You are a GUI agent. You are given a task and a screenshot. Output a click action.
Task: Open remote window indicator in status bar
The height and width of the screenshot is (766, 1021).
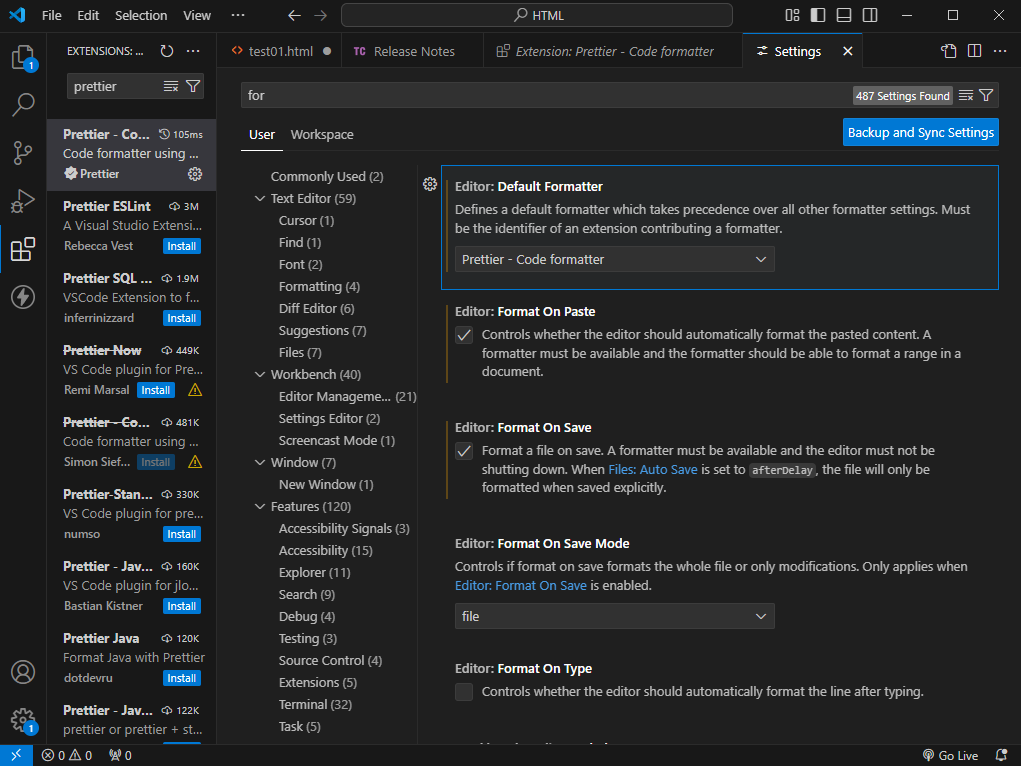coord(16,755)
